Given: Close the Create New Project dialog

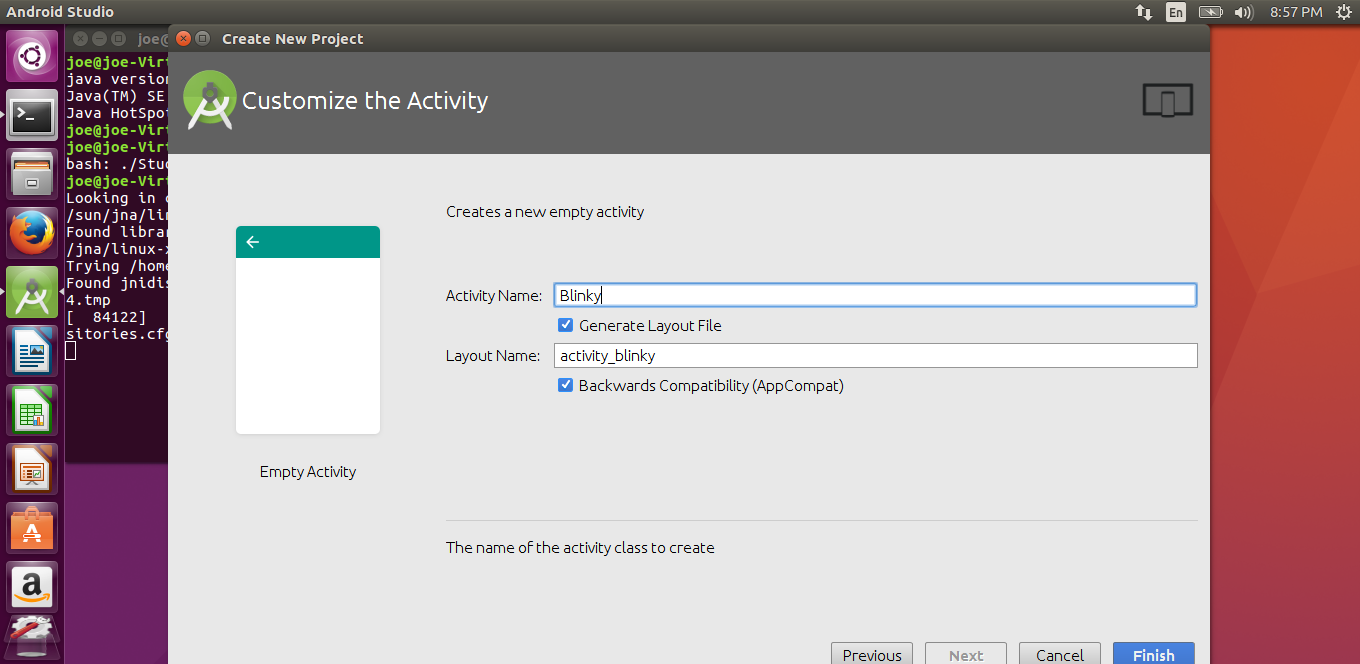Looking at the screenshot, I should [x=183, y=39].
